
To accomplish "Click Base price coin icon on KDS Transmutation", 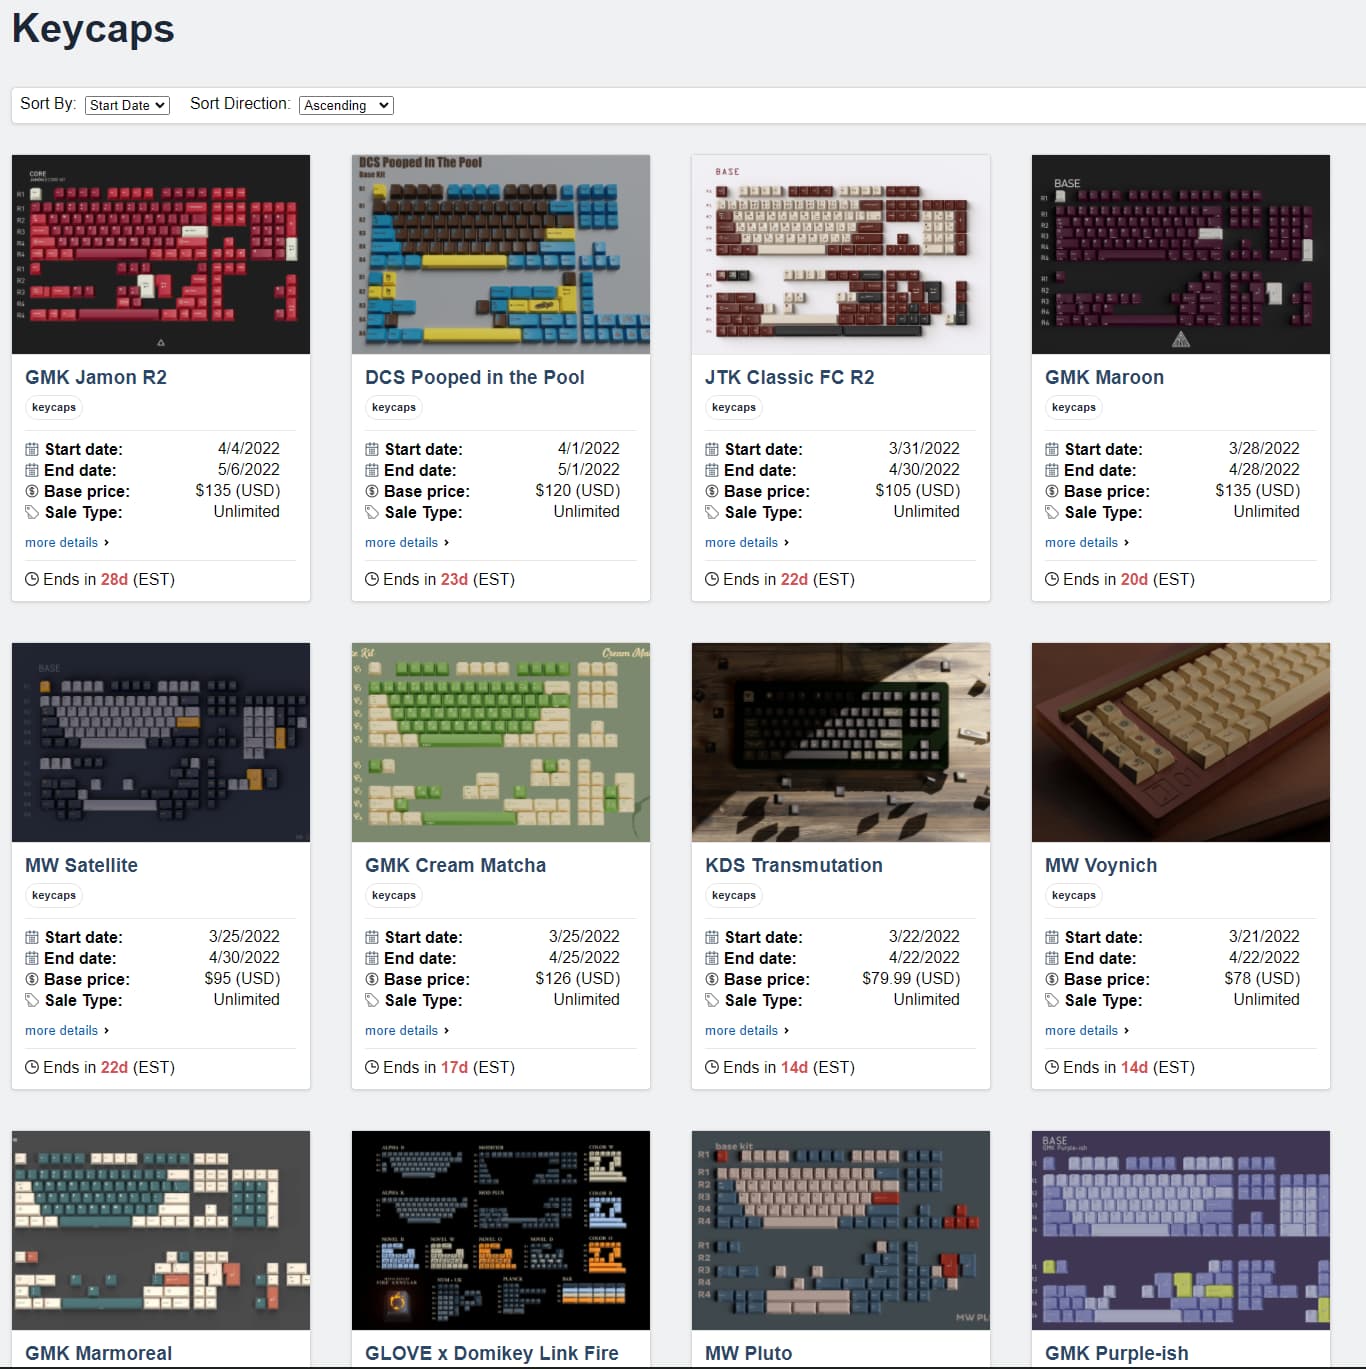I will (x=712, y=979).
